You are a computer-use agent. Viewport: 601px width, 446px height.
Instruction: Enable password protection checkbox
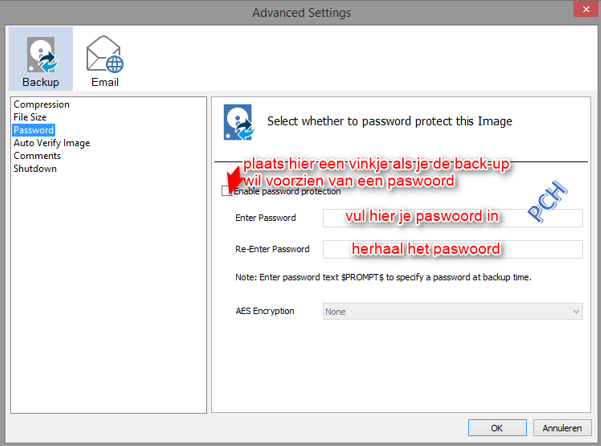point(227,191)
